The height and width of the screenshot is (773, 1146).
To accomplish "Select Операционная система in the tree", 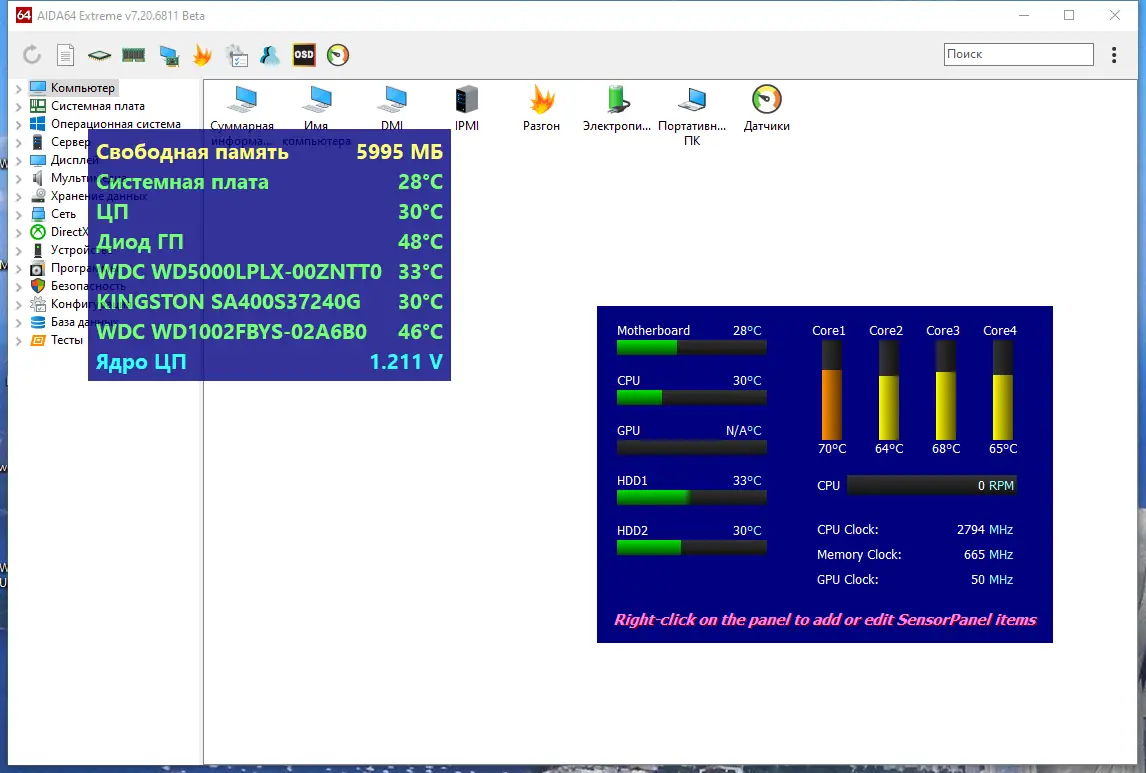I will [x=115, y=124].
